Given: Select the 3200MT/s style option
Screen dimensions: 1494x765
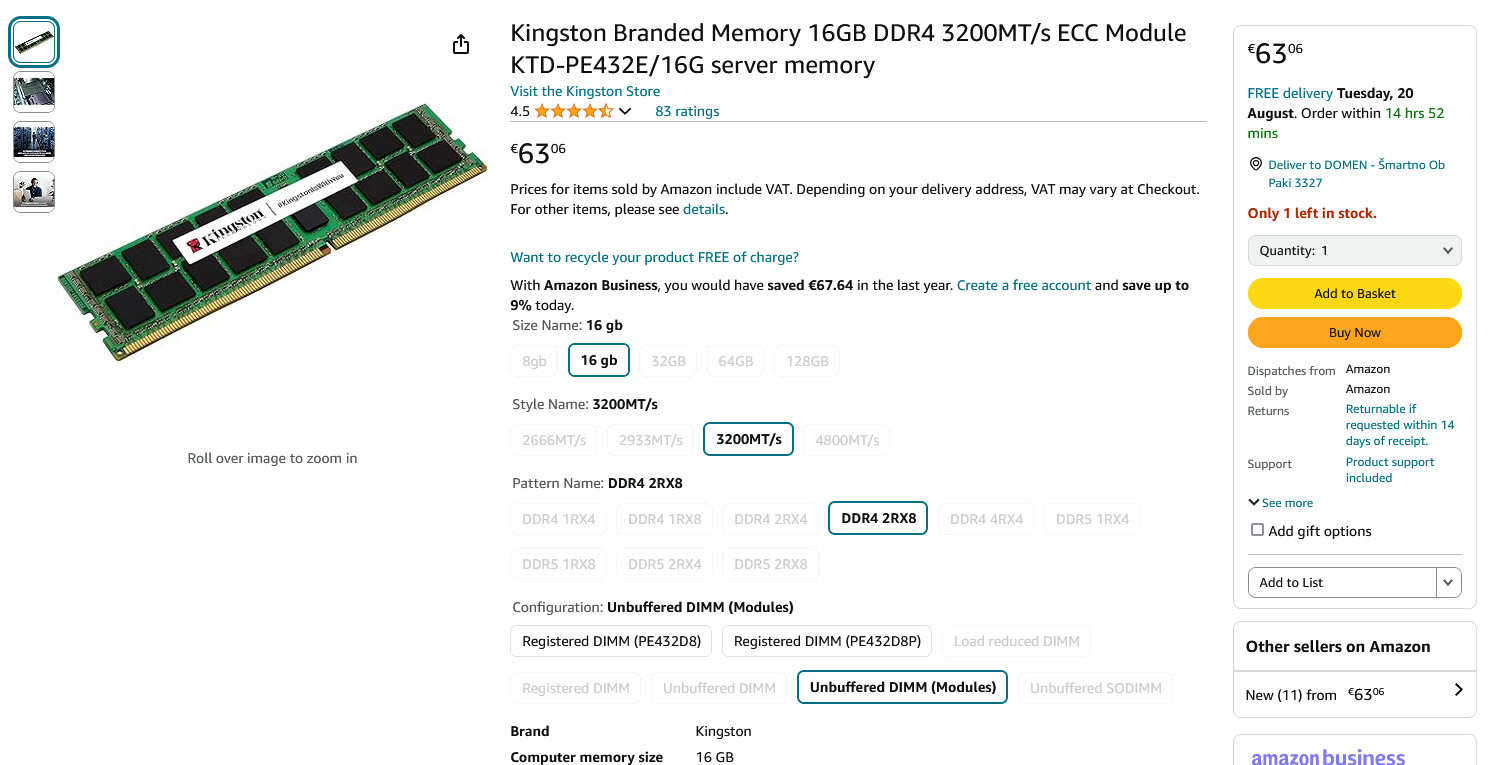Looking at the screenshot, I should [748, 439].
